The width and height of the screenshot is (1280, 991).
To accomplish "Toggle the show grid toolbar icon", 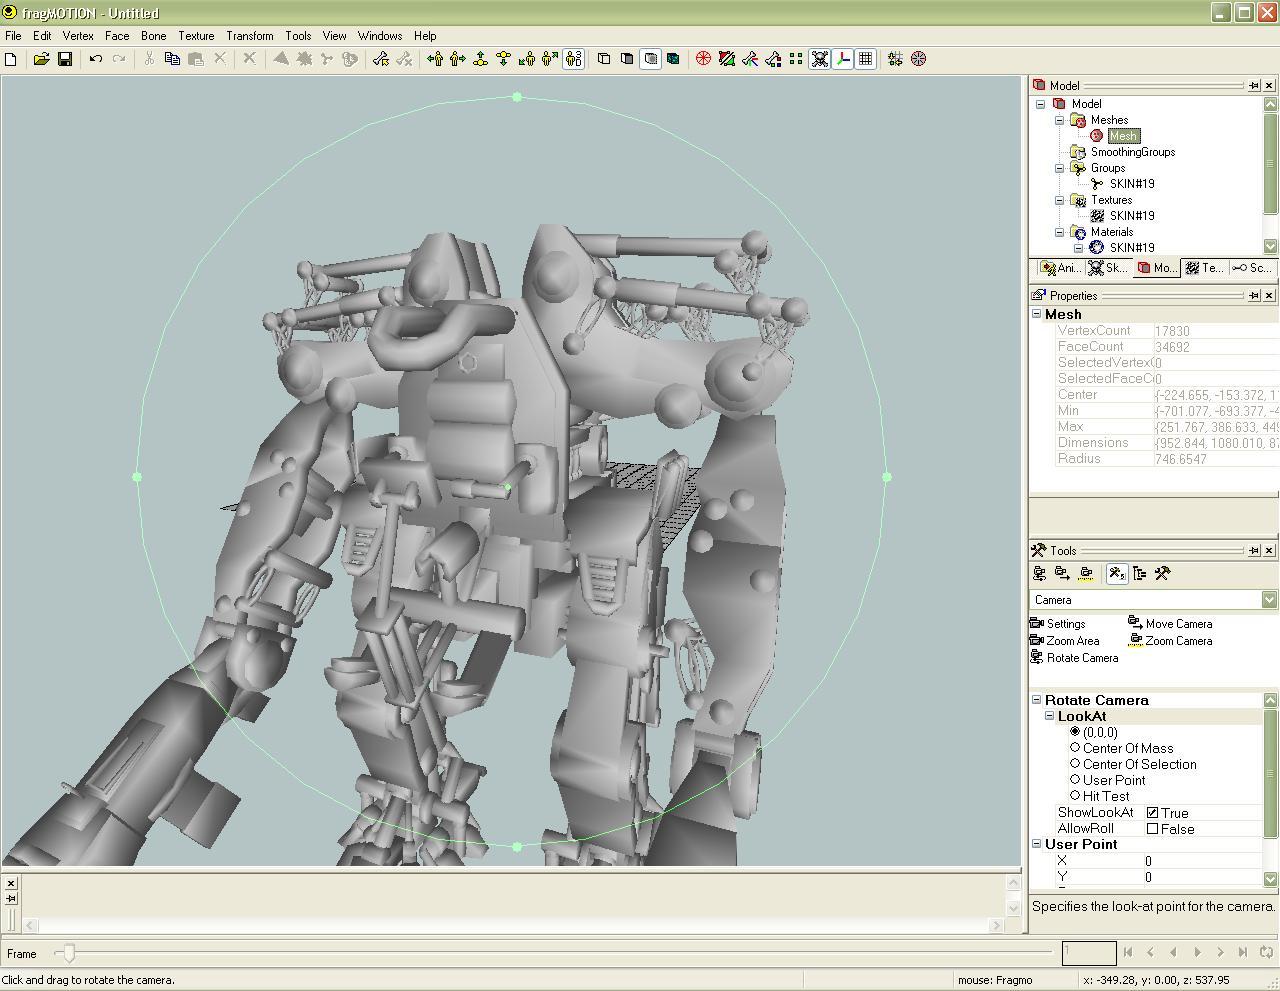I will click(867, 59).
